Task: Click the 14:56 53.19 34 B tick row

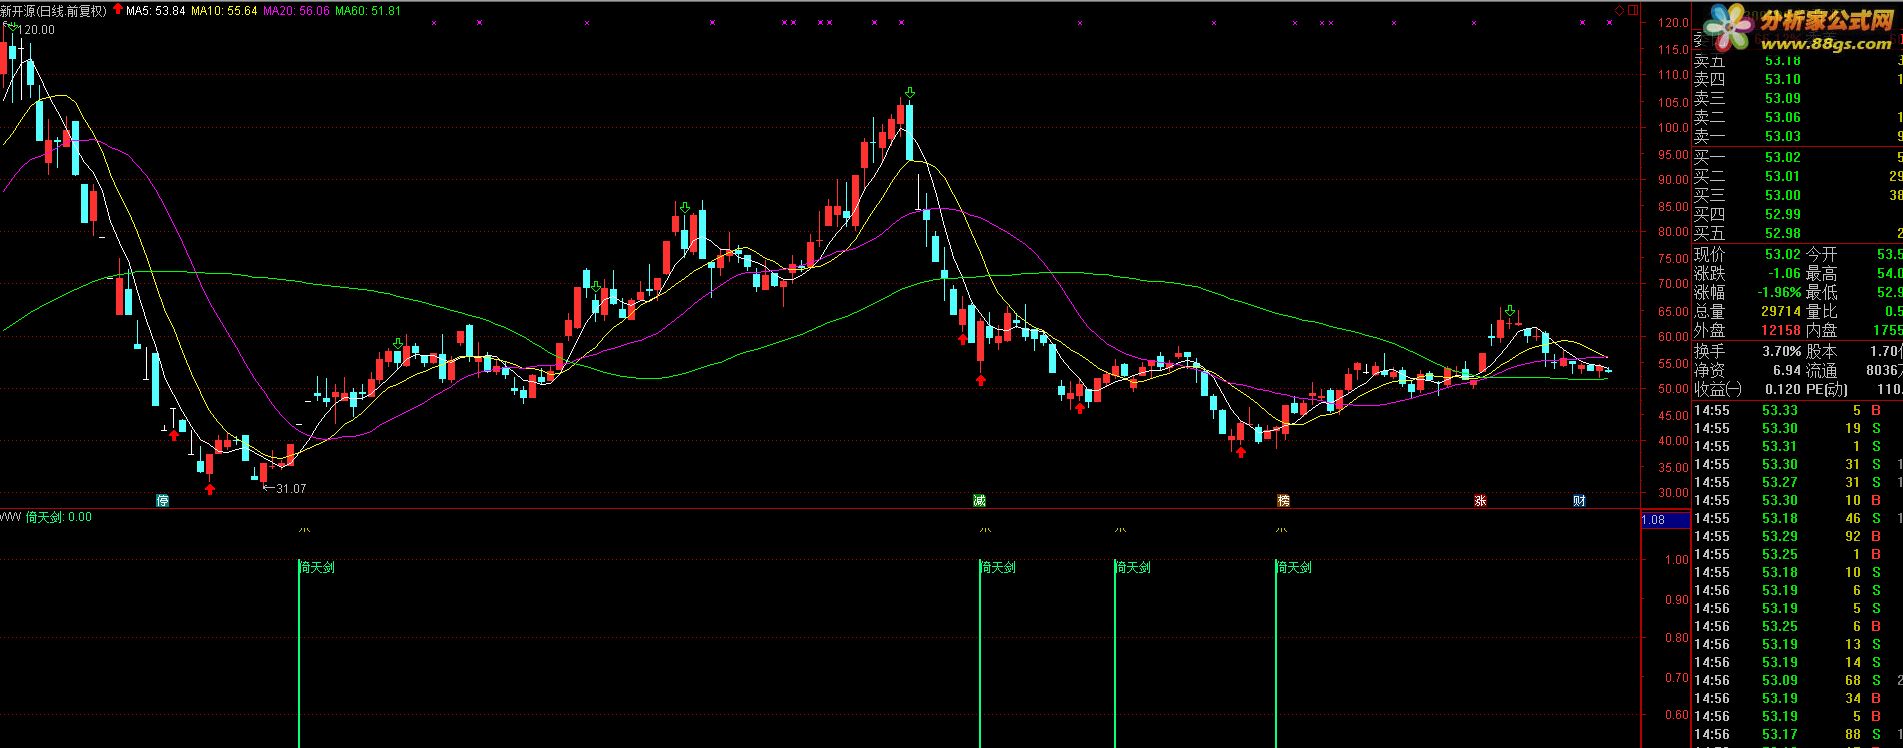Action: pyautogui.click(x=1797, y=698)
